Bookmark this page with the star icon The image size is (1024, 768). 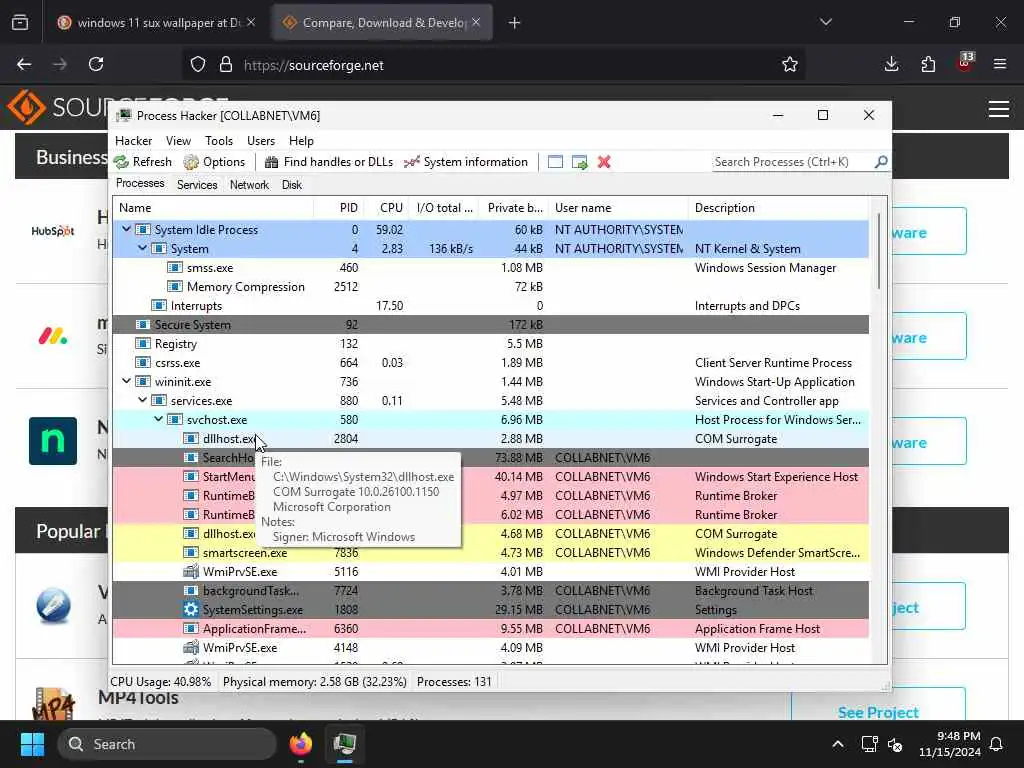point(790,64)
